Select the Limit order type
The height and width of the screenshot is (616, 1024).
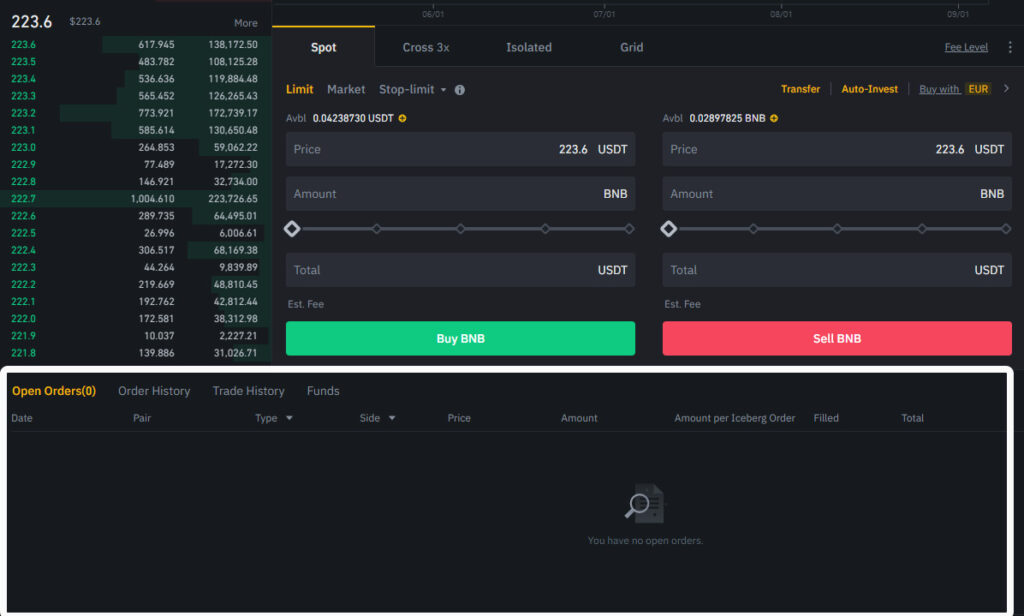300,89
